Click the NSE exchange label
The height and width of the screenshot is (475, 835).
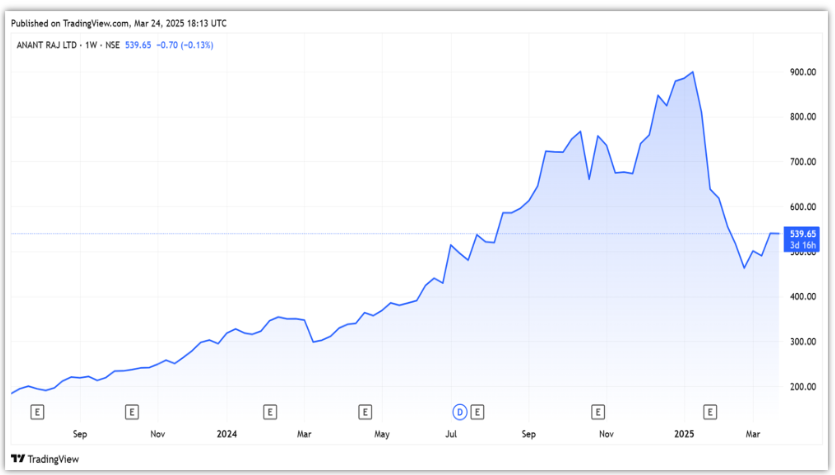click(x=111, y=45)
